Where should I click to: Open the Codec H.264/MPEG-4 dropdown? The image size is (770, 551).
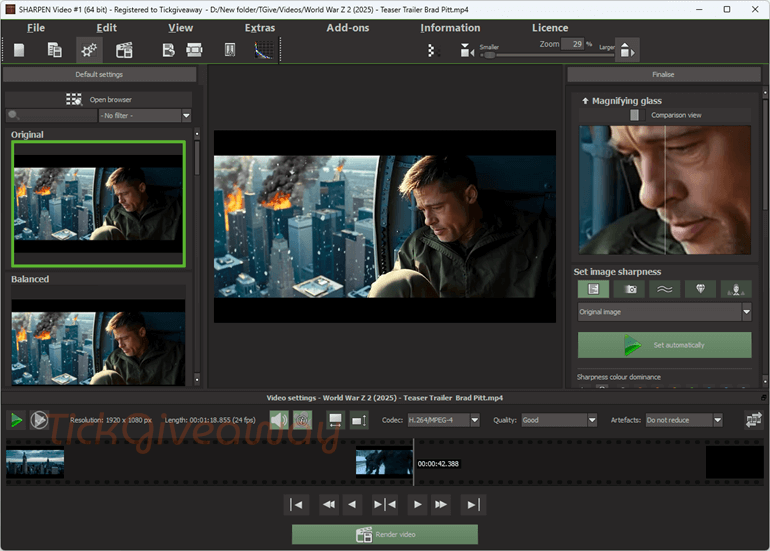(x=443, y=420)
